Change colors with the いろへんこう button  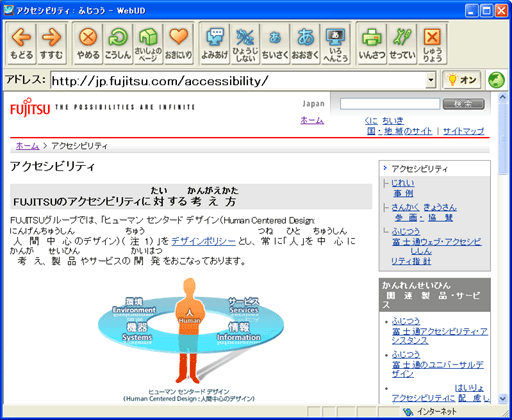(335, 44)
